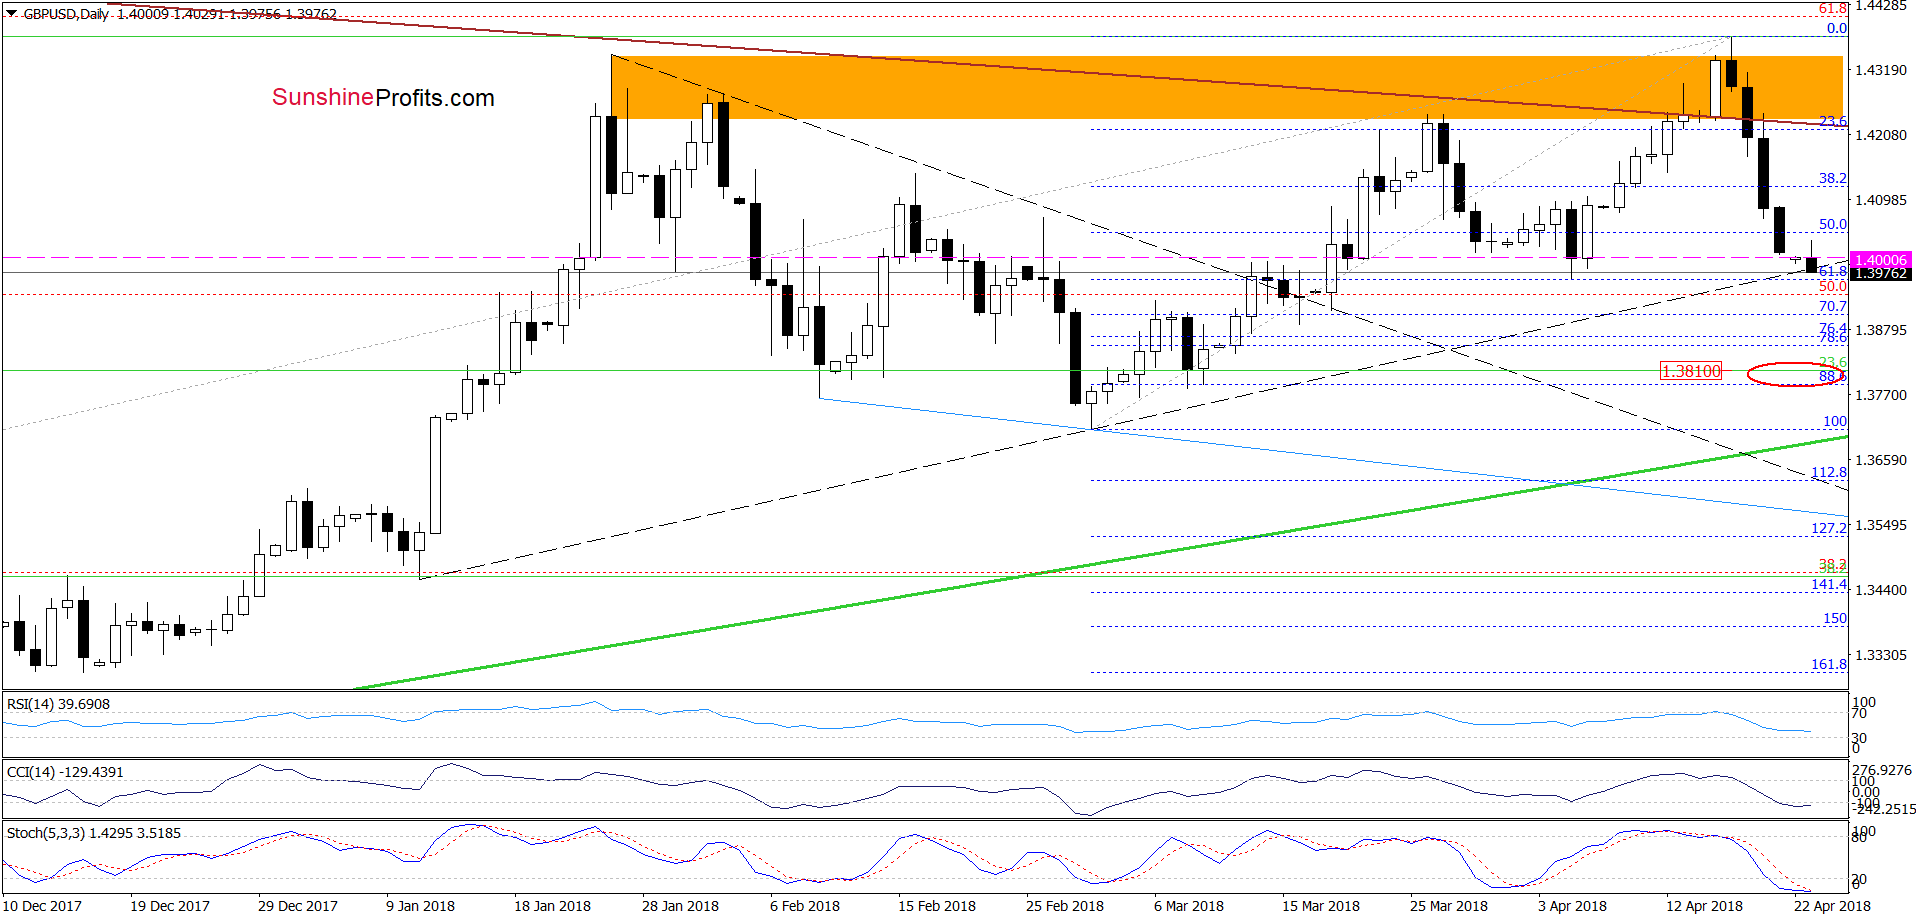This screenshot has width=1916, height=920.
Task: Click the 1.37700 price axis label
Action: coord(1881,395)
